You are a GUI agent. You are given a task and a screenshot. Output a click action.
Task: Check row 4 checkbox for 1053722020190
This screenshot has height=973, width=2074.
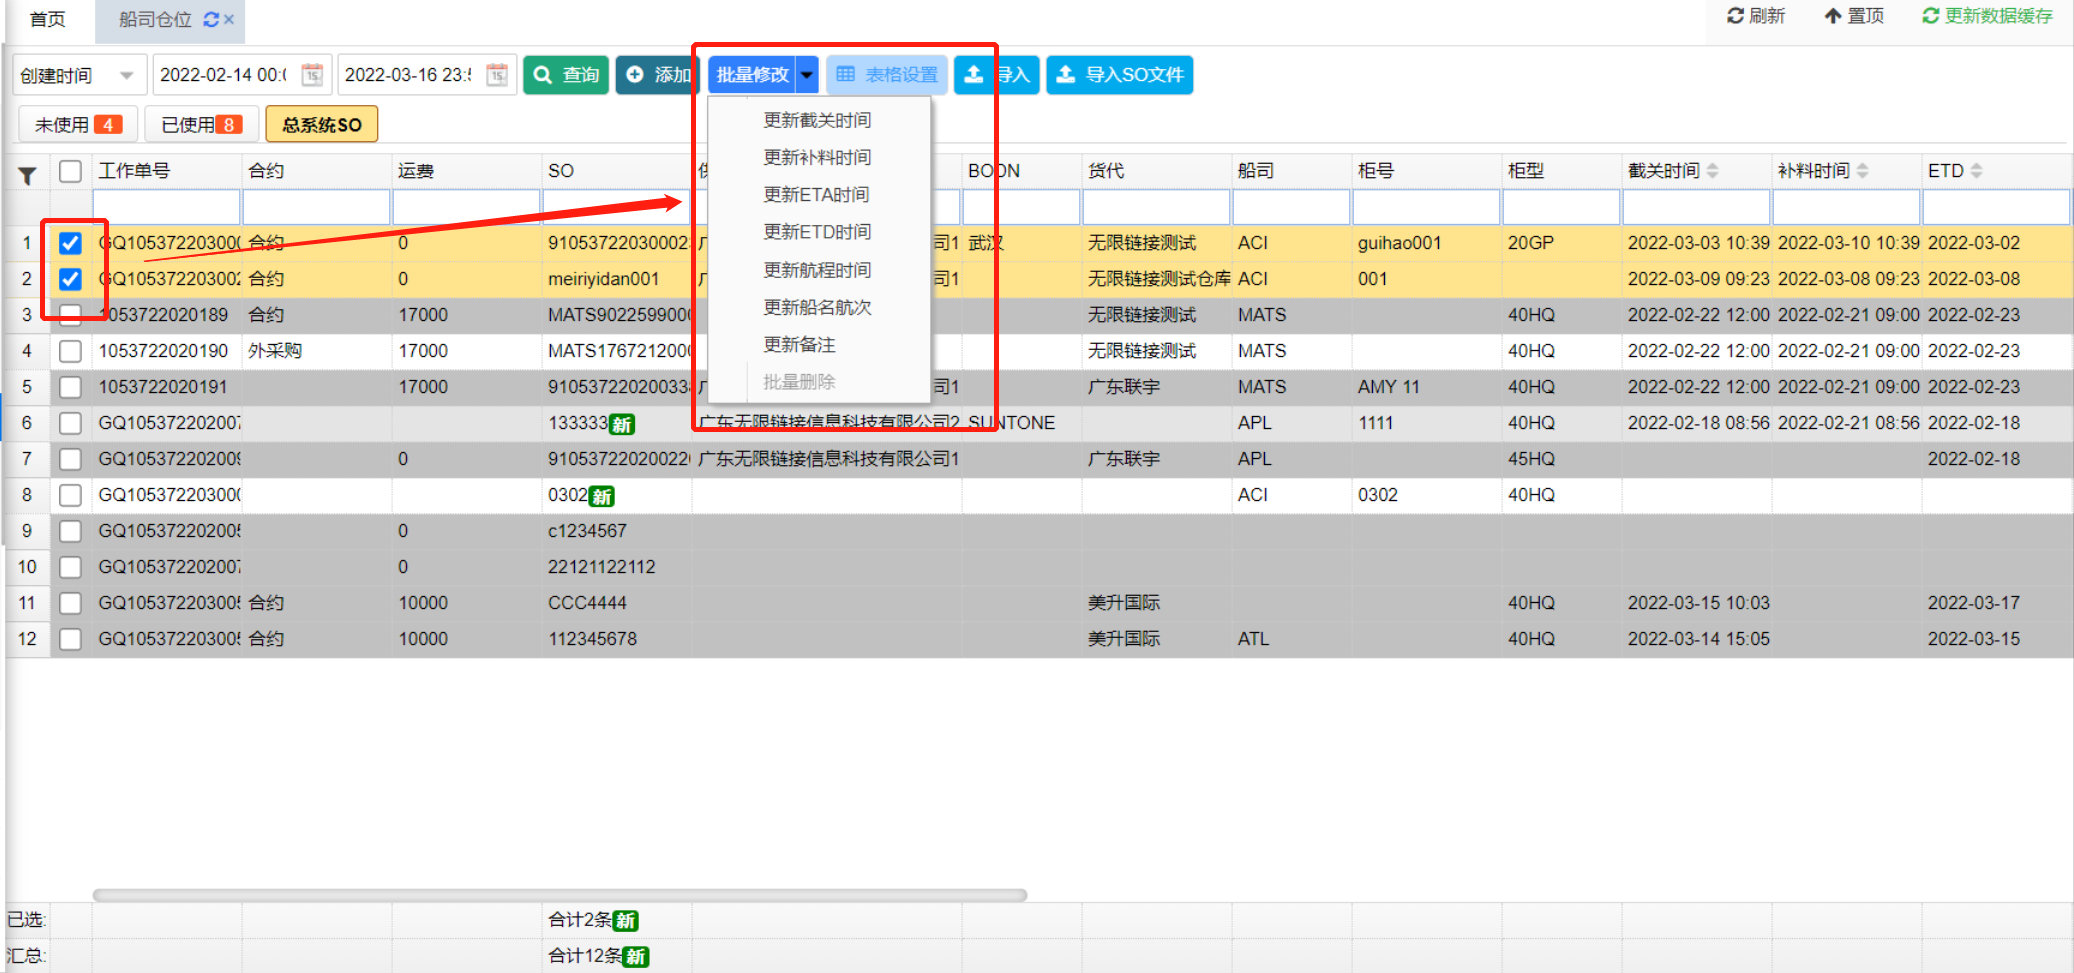(70, 351)
